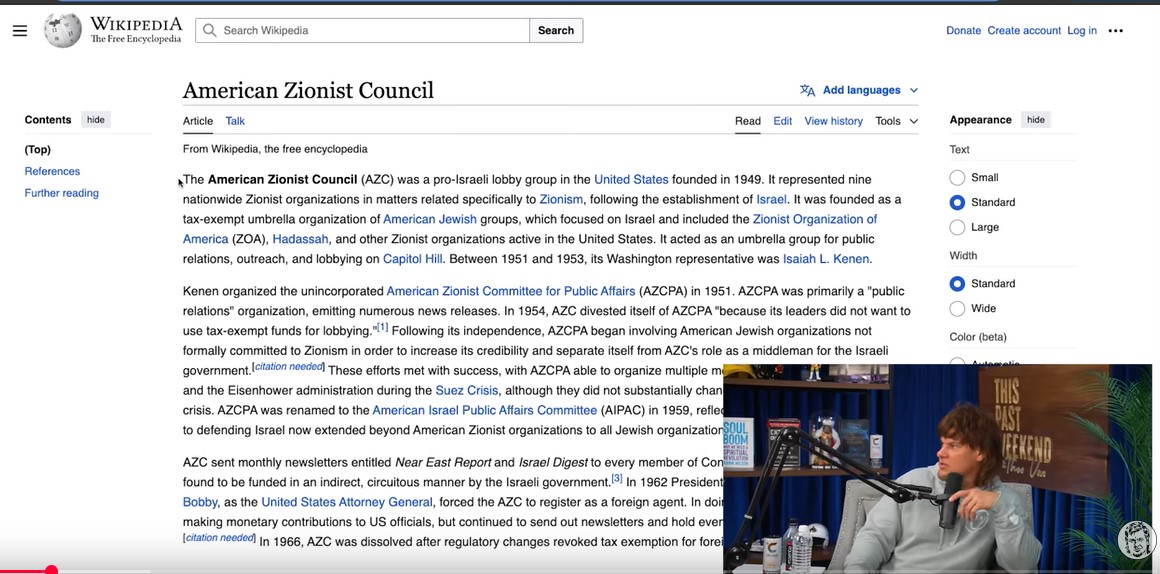This screenshot has height=574, width=1160.
Task: Open the View history tab
Action: tap(834, 121)
